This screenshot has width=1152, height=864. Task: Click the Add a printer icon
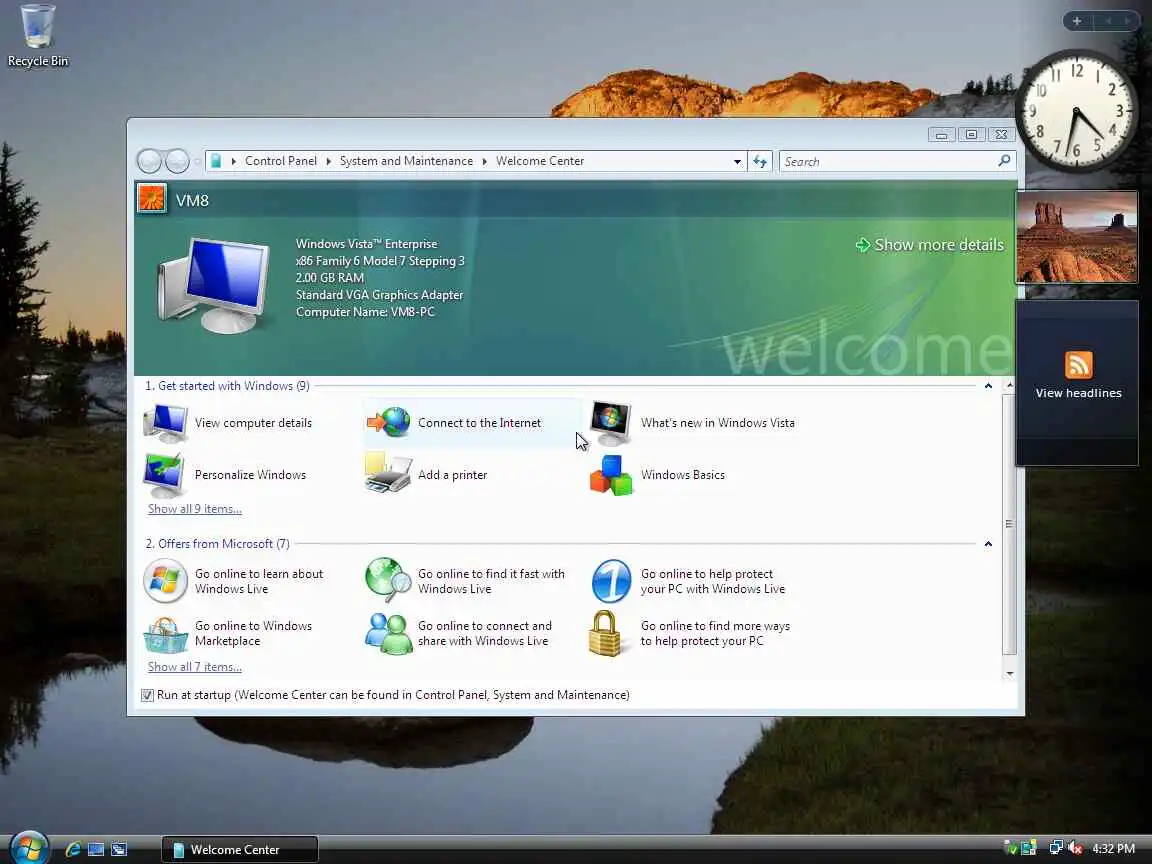point(388,473)
